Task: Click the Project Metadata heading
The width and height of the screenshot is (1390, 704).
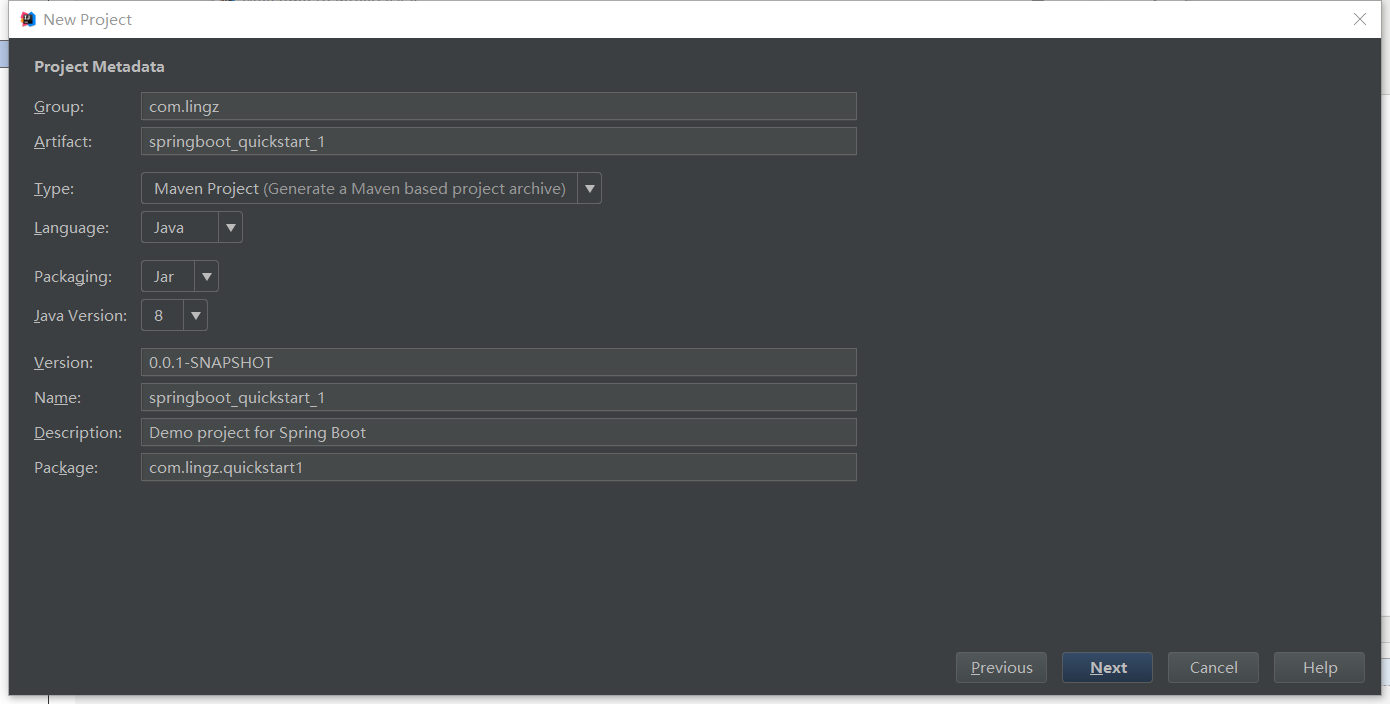Action: pos(99,67)
